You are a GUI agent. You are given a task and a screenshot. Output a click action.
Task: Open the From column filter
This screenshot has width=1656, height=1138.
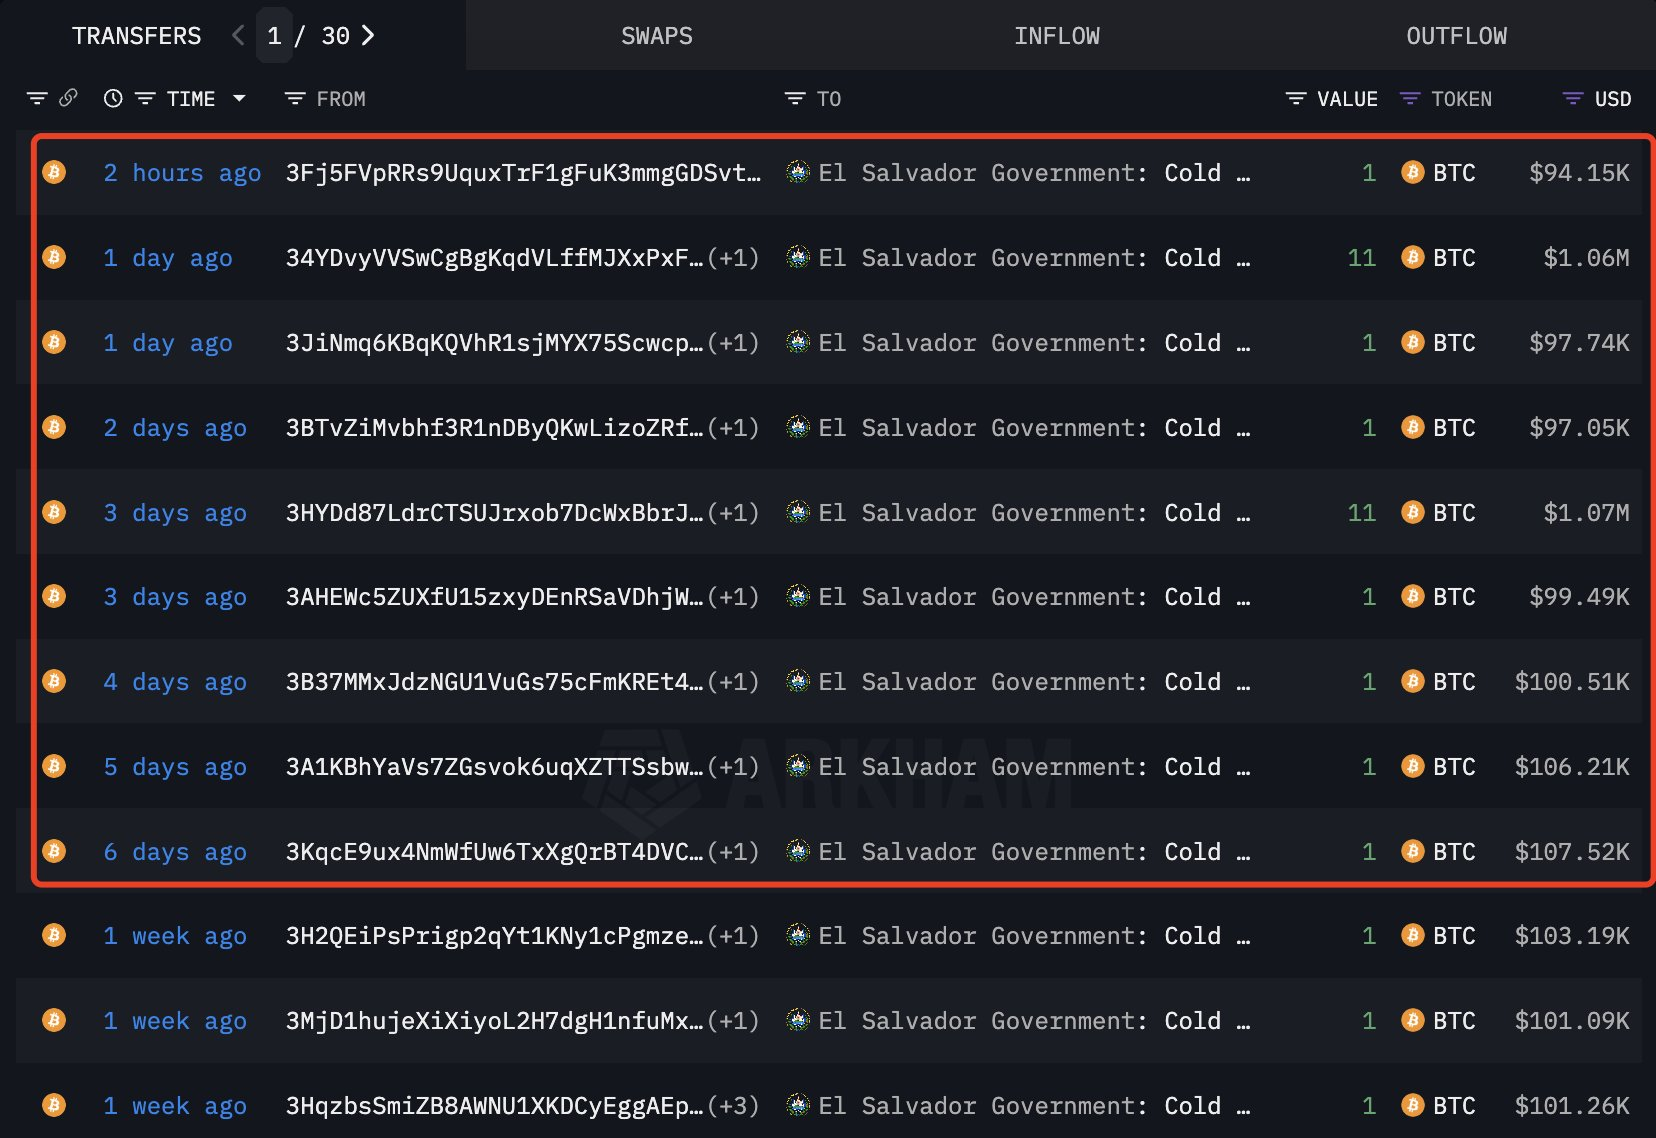tap(295, 98)
